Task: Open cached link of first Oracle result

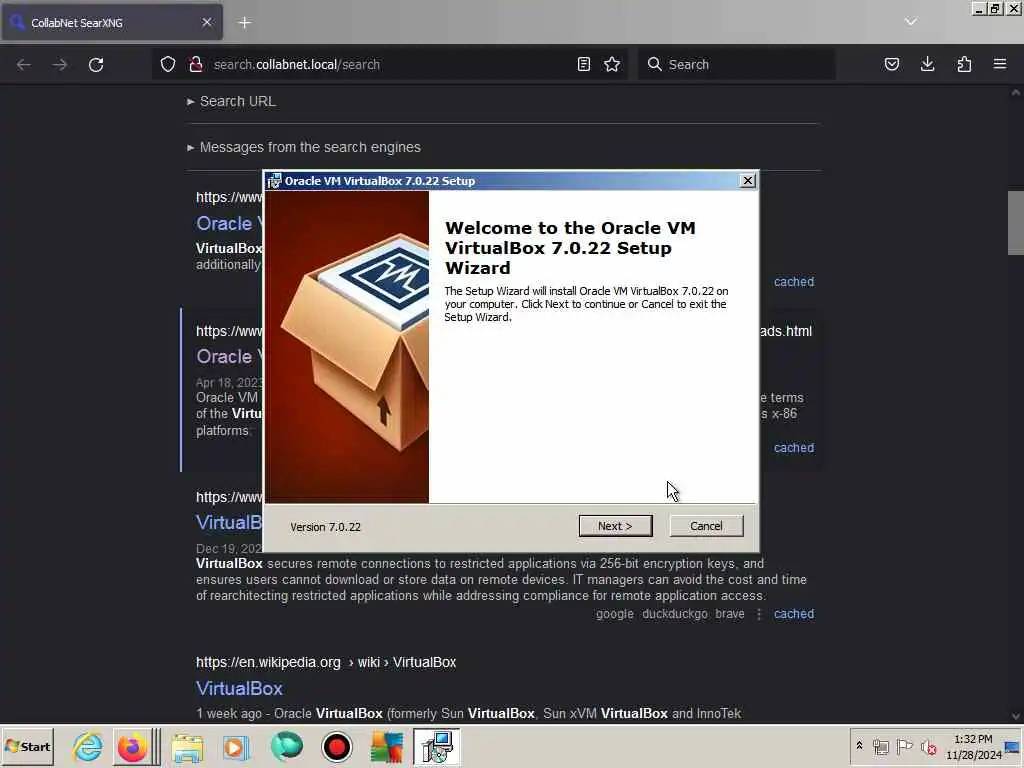Action: (793, 282)
